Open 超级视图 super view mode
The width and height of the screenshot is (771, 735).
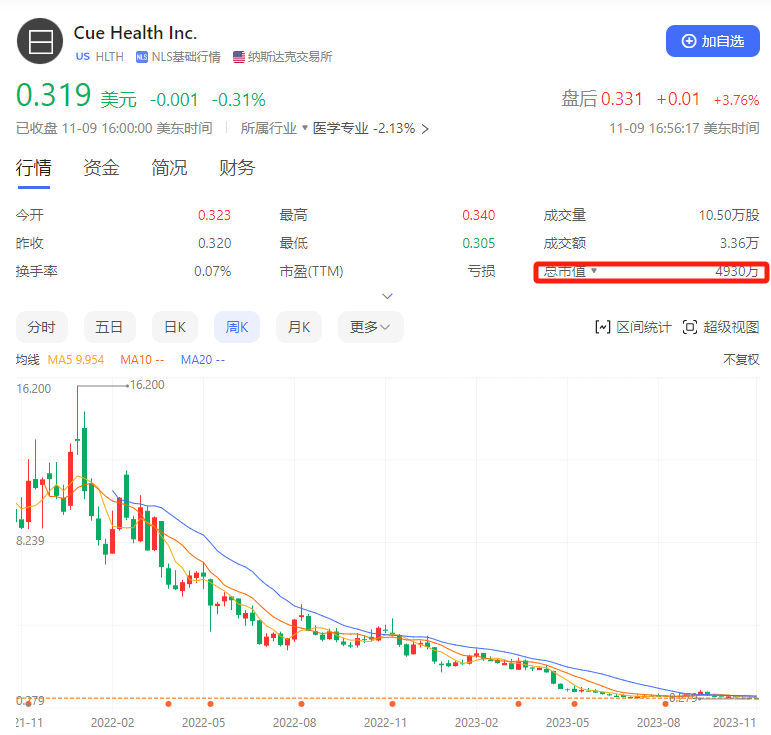pyautogui.click(x=720, y=327)
